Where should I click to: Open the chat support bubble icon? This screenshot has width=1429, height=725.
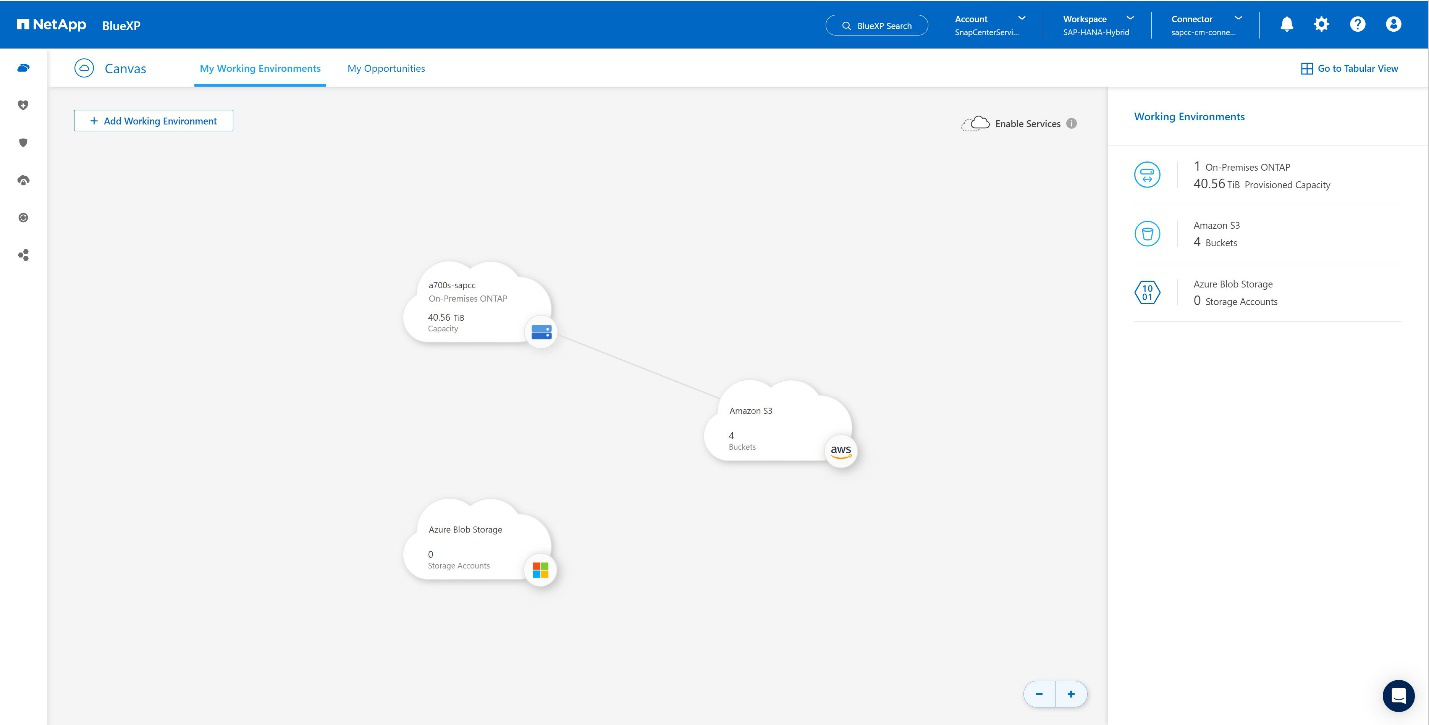coord(1398,695)
